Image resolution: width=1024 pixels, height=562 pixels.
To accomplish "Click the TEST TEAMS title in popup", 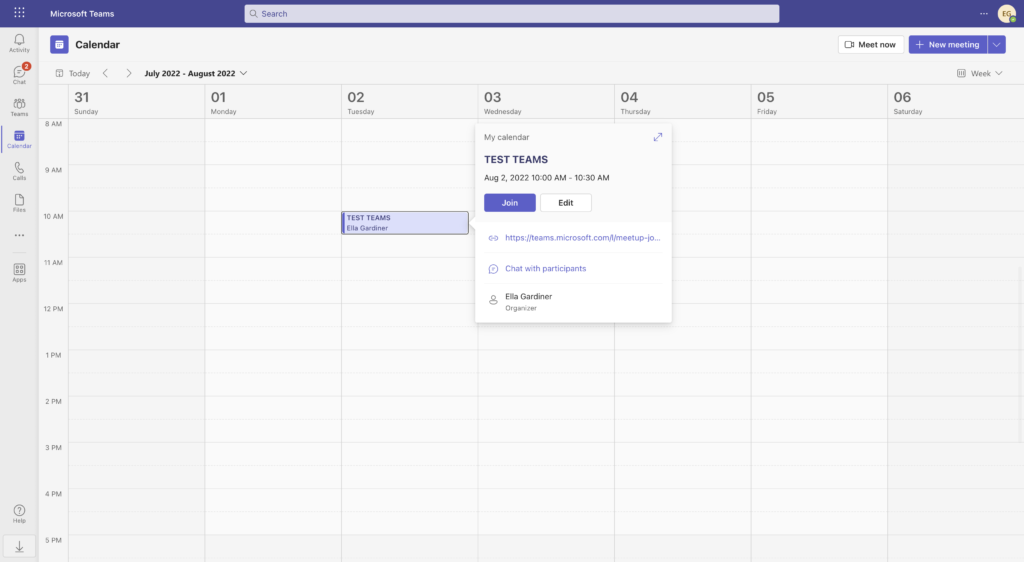I will coord(516,159).
